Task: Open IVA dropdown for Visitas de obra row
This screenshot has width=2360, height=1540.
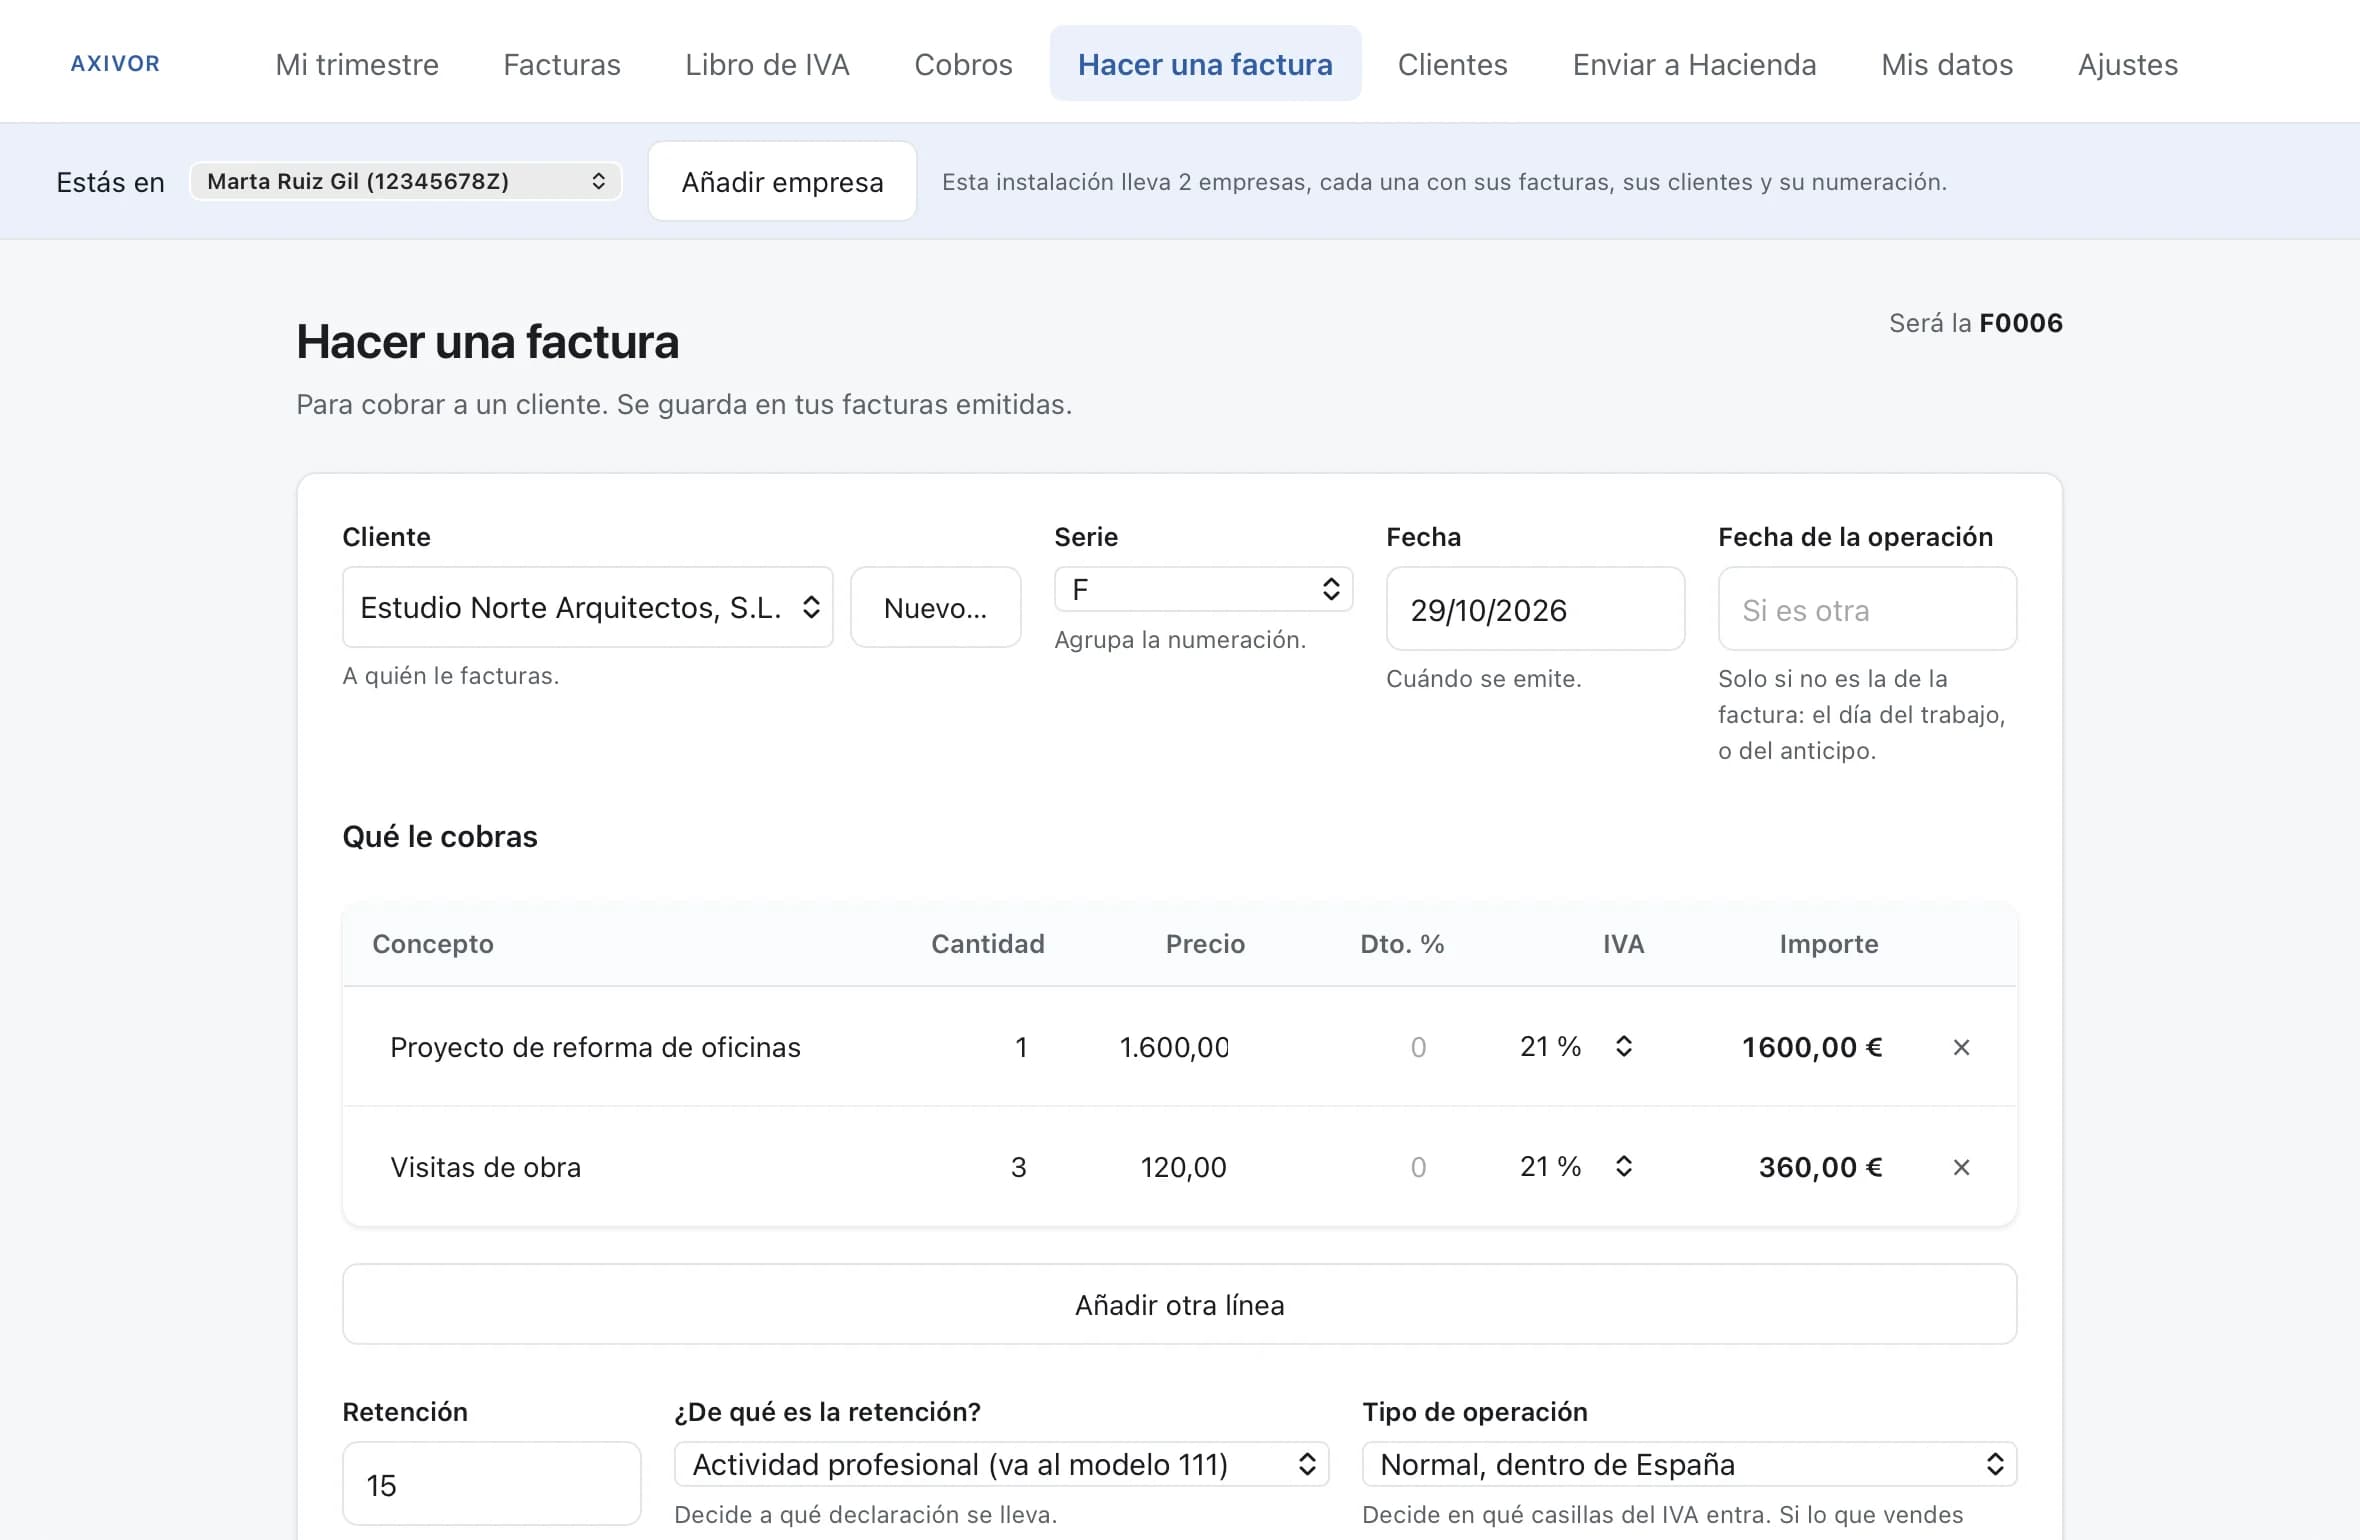Action: coord(1576,1167)
